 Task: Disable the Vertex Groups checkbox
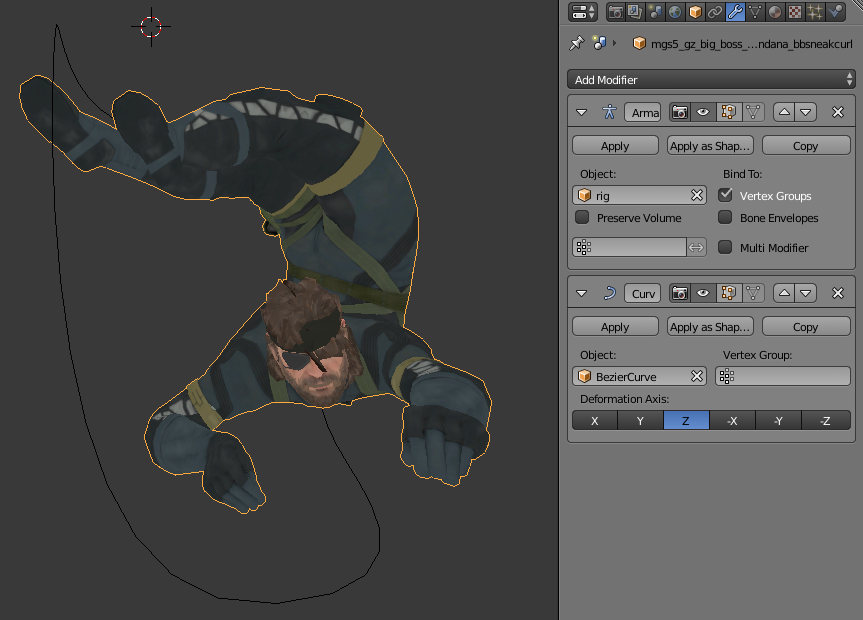point(725,195)
